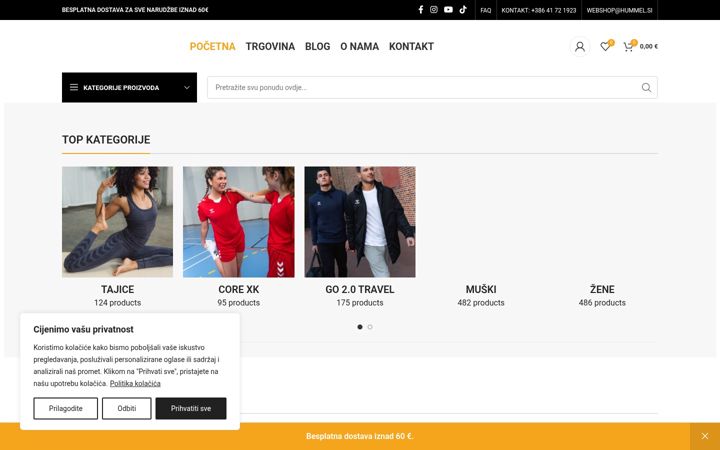This screenshot has width=720, height=450.
Task: Click the webshop@hummel.si email link
Action: coord(619,10)
